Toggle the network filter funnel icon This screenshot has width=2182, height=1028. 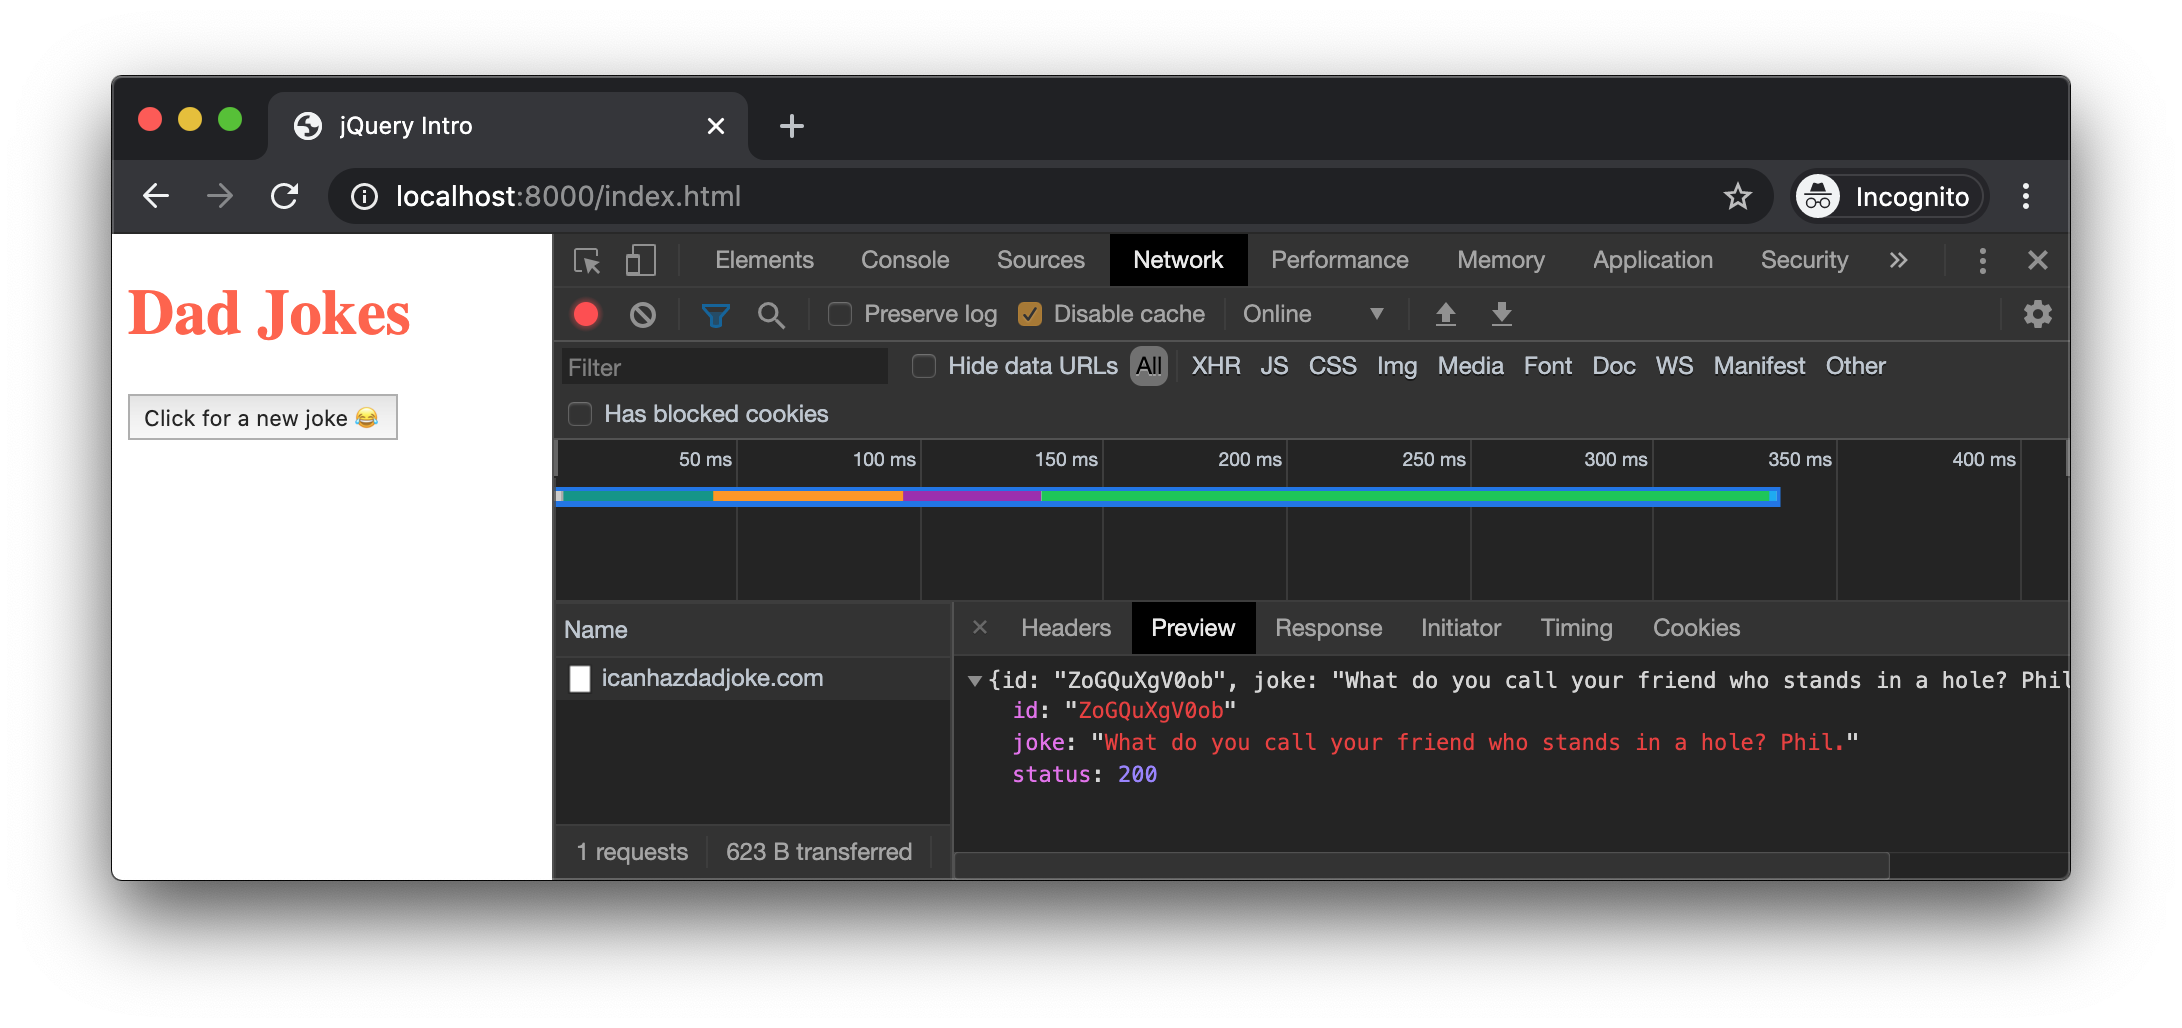(x=715, y=315)
